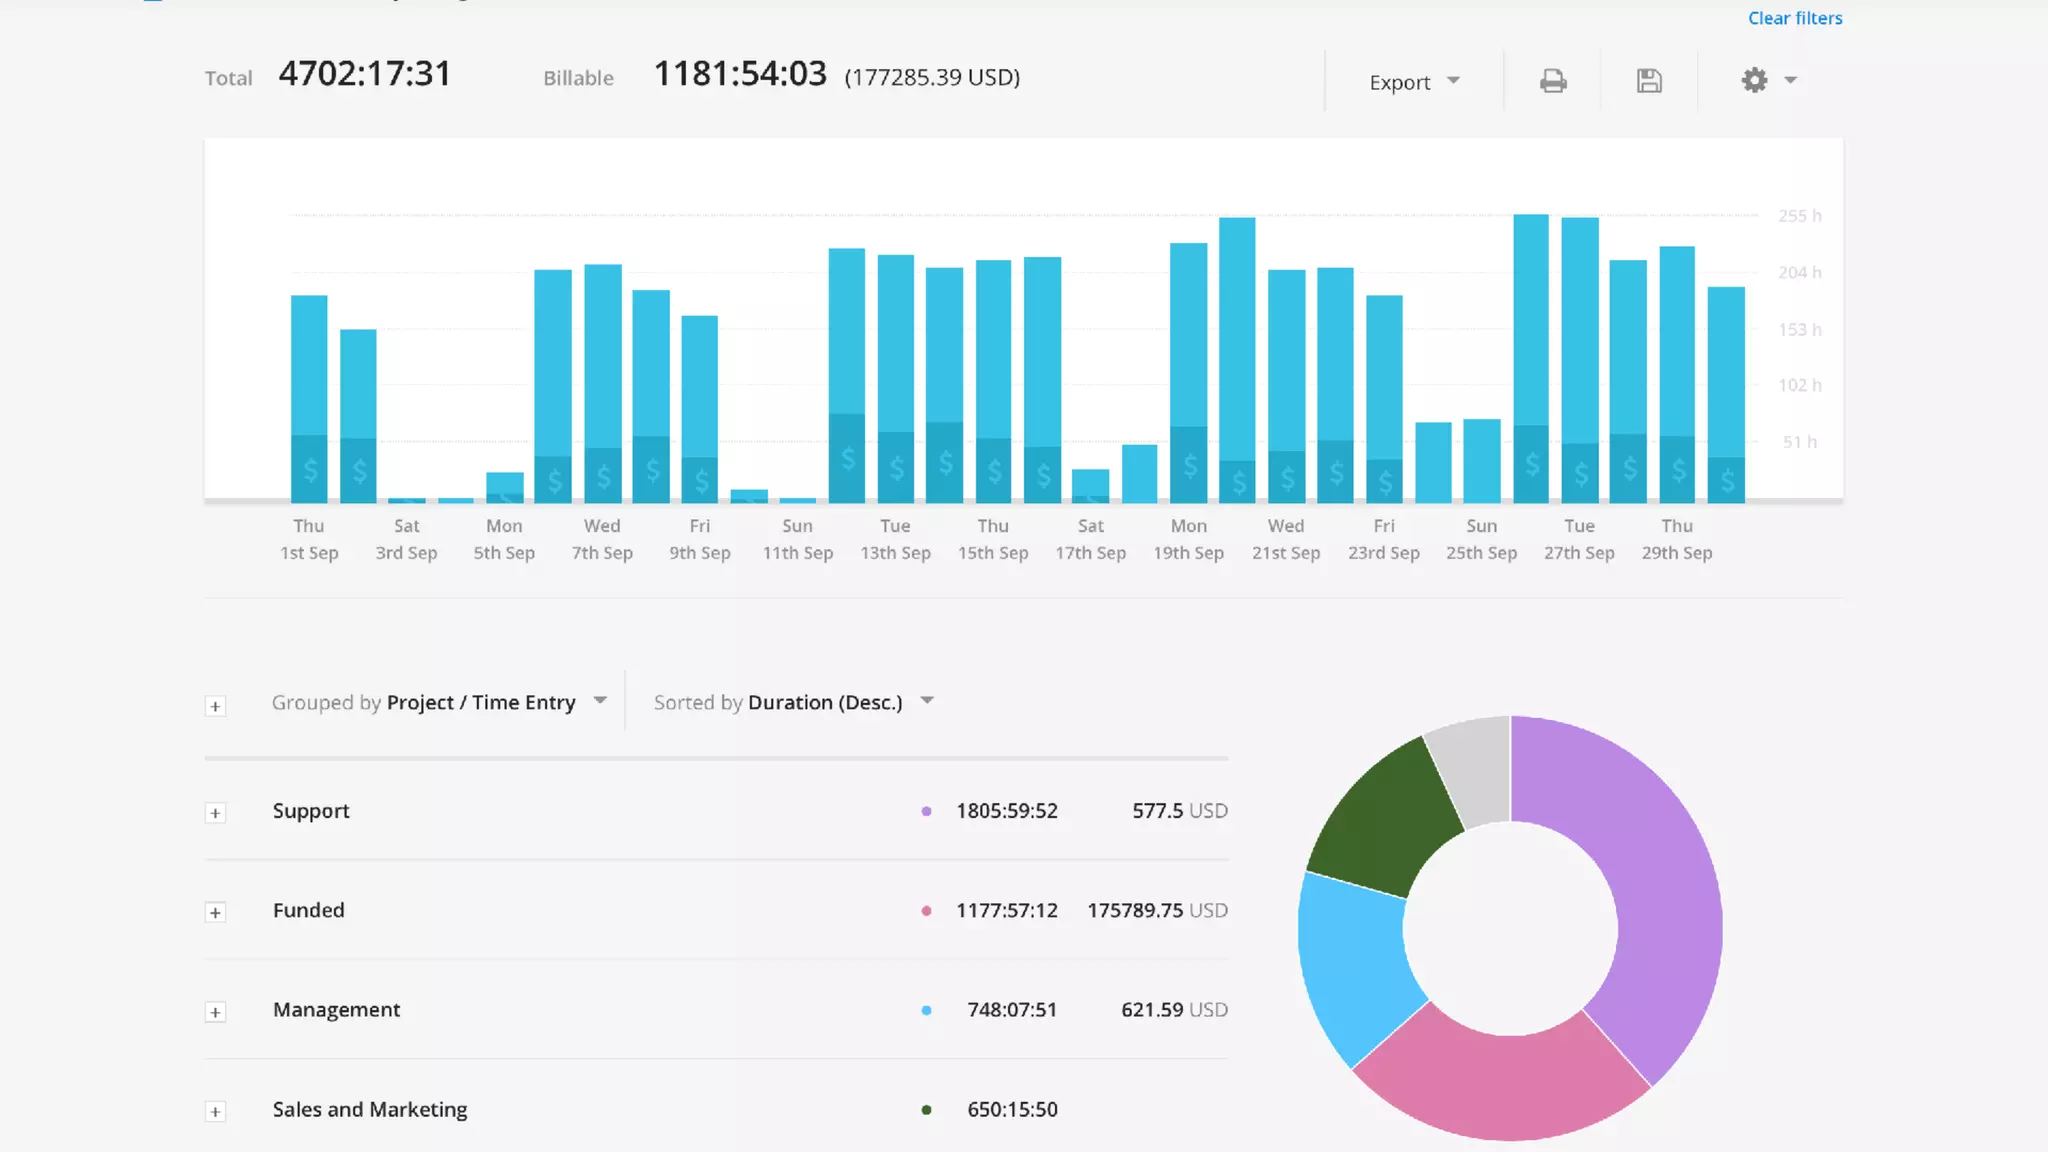Expand the Funded project row
This screenshot has height=1152, width=2048.
coord(215,912)
